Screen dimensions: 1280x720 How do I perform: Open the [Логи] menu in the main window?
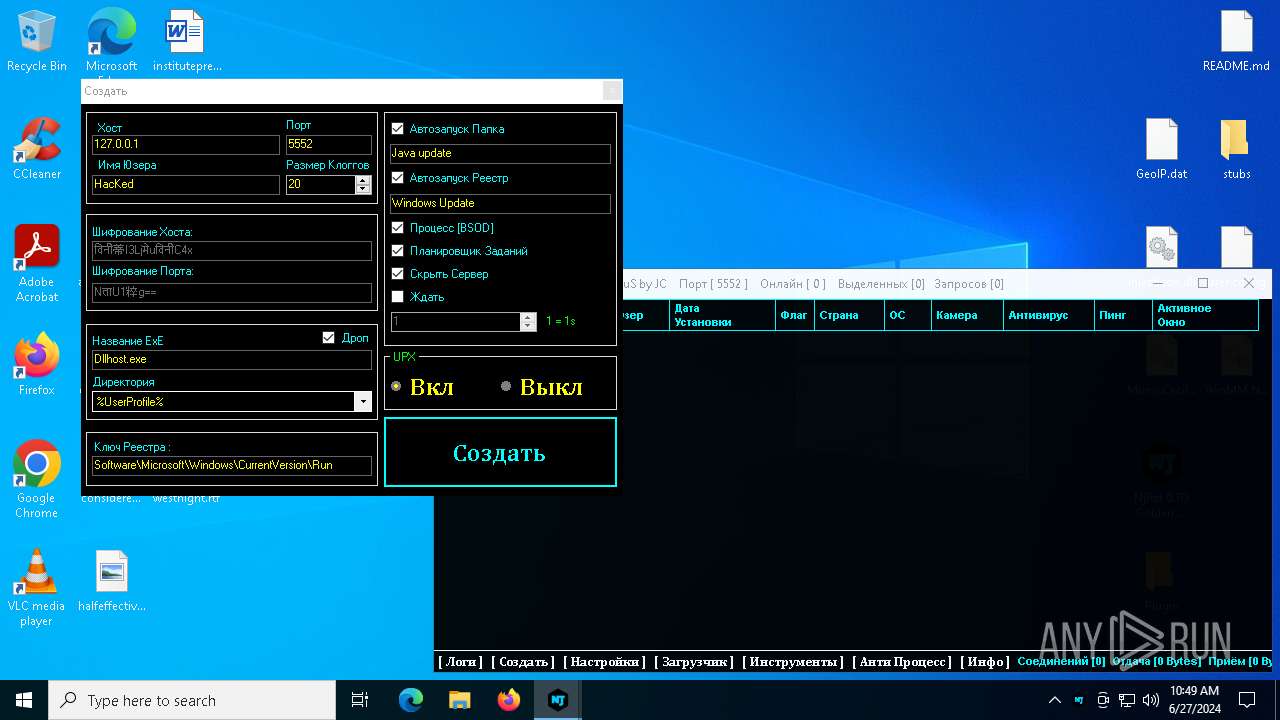[x=460, y=662]
